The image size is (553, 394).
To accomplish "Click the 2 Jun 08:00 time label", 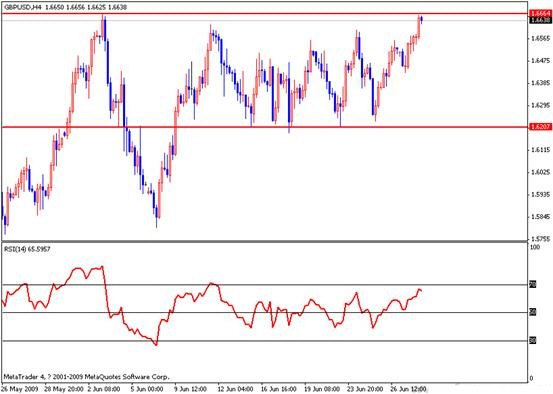I will click(104, 389).
